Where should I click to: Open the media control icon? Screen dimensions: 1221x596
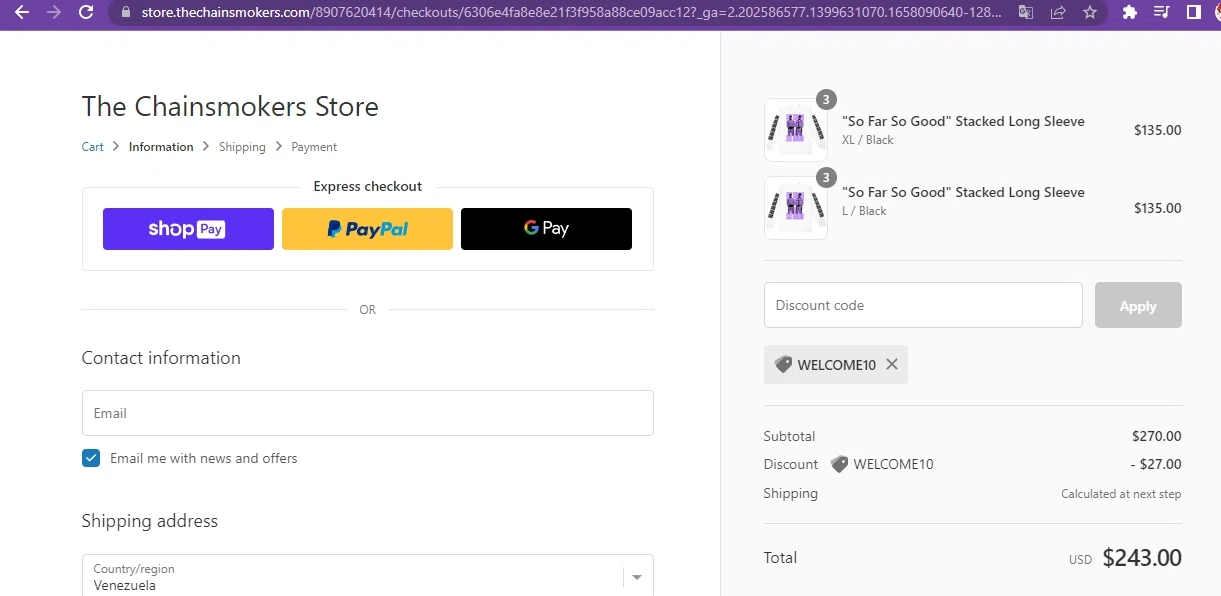pos(1161,13)
